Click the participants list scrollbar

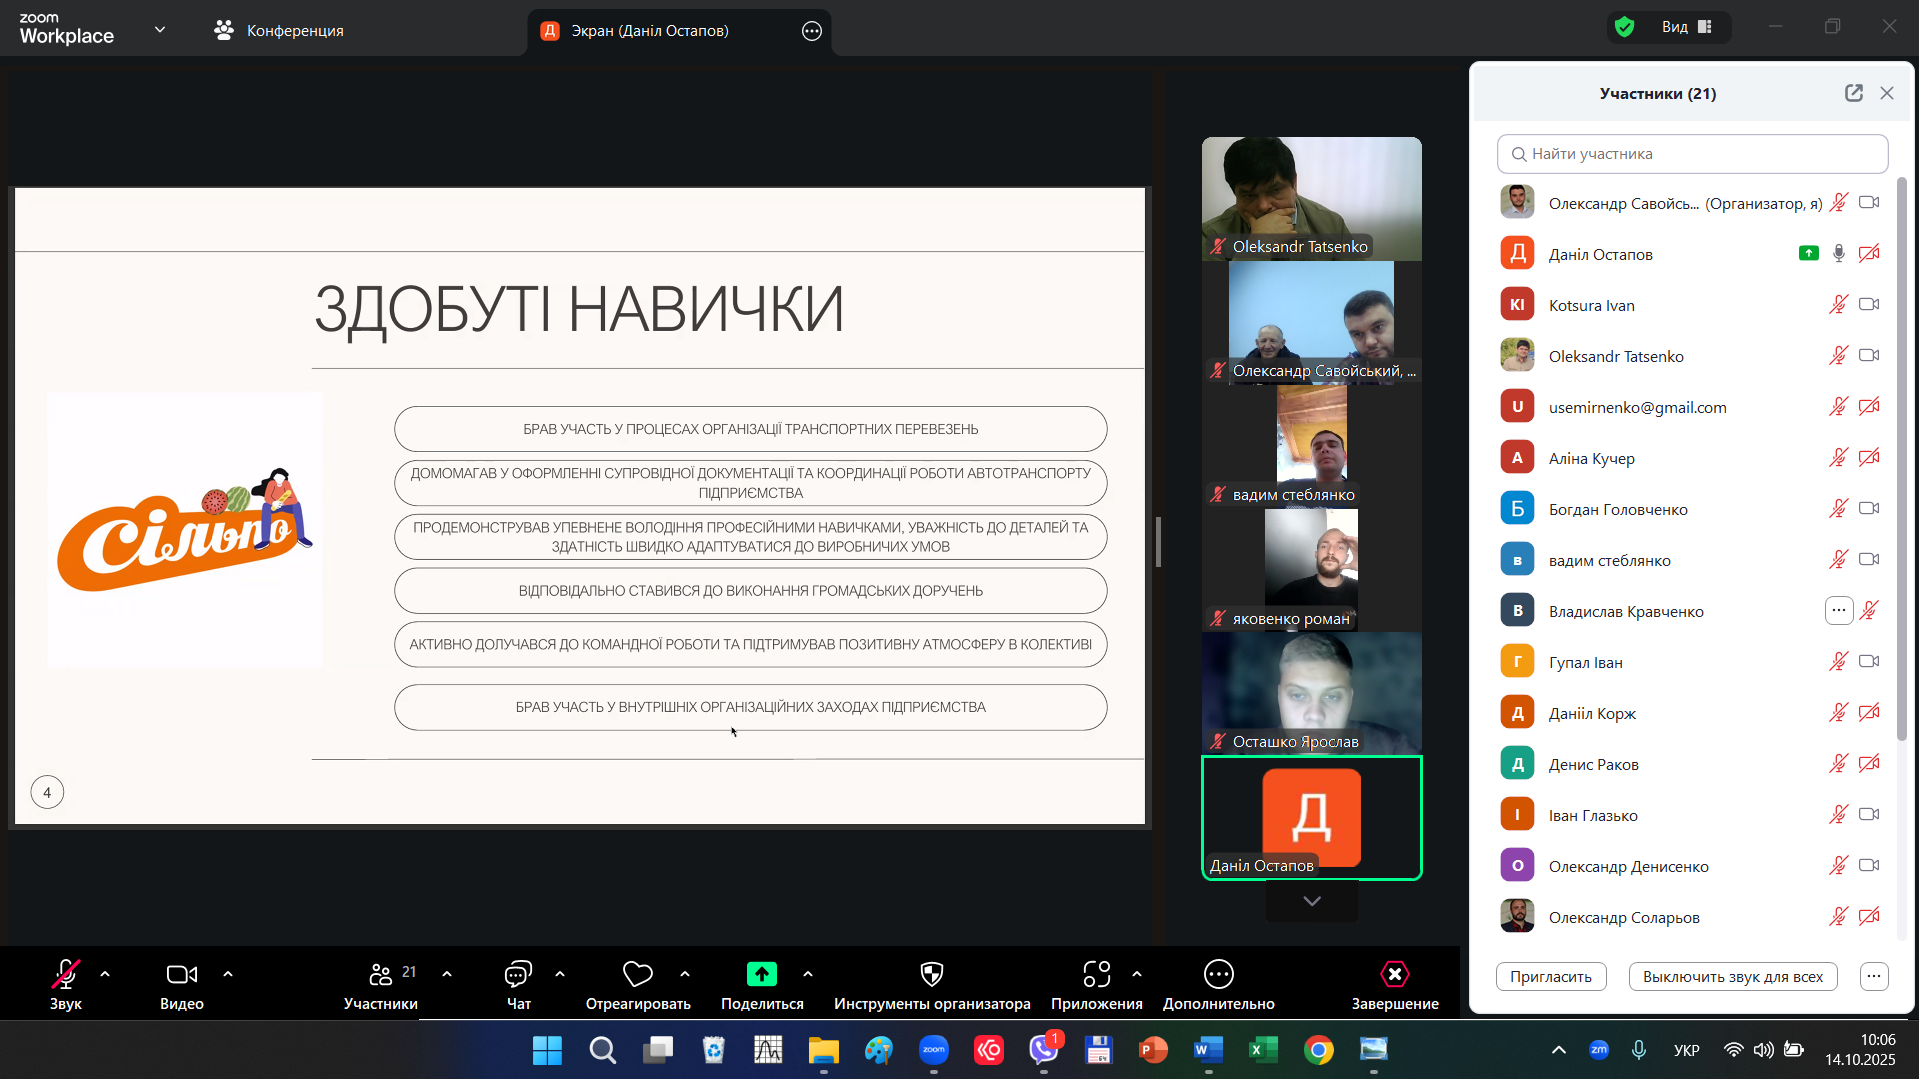[1901, 460]
